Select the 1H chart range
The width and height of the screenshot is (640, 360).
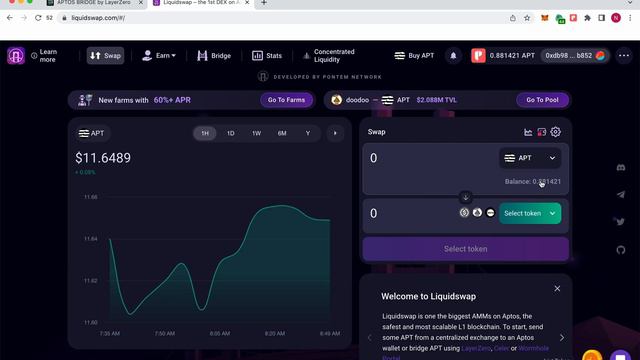tap(205, 133)
